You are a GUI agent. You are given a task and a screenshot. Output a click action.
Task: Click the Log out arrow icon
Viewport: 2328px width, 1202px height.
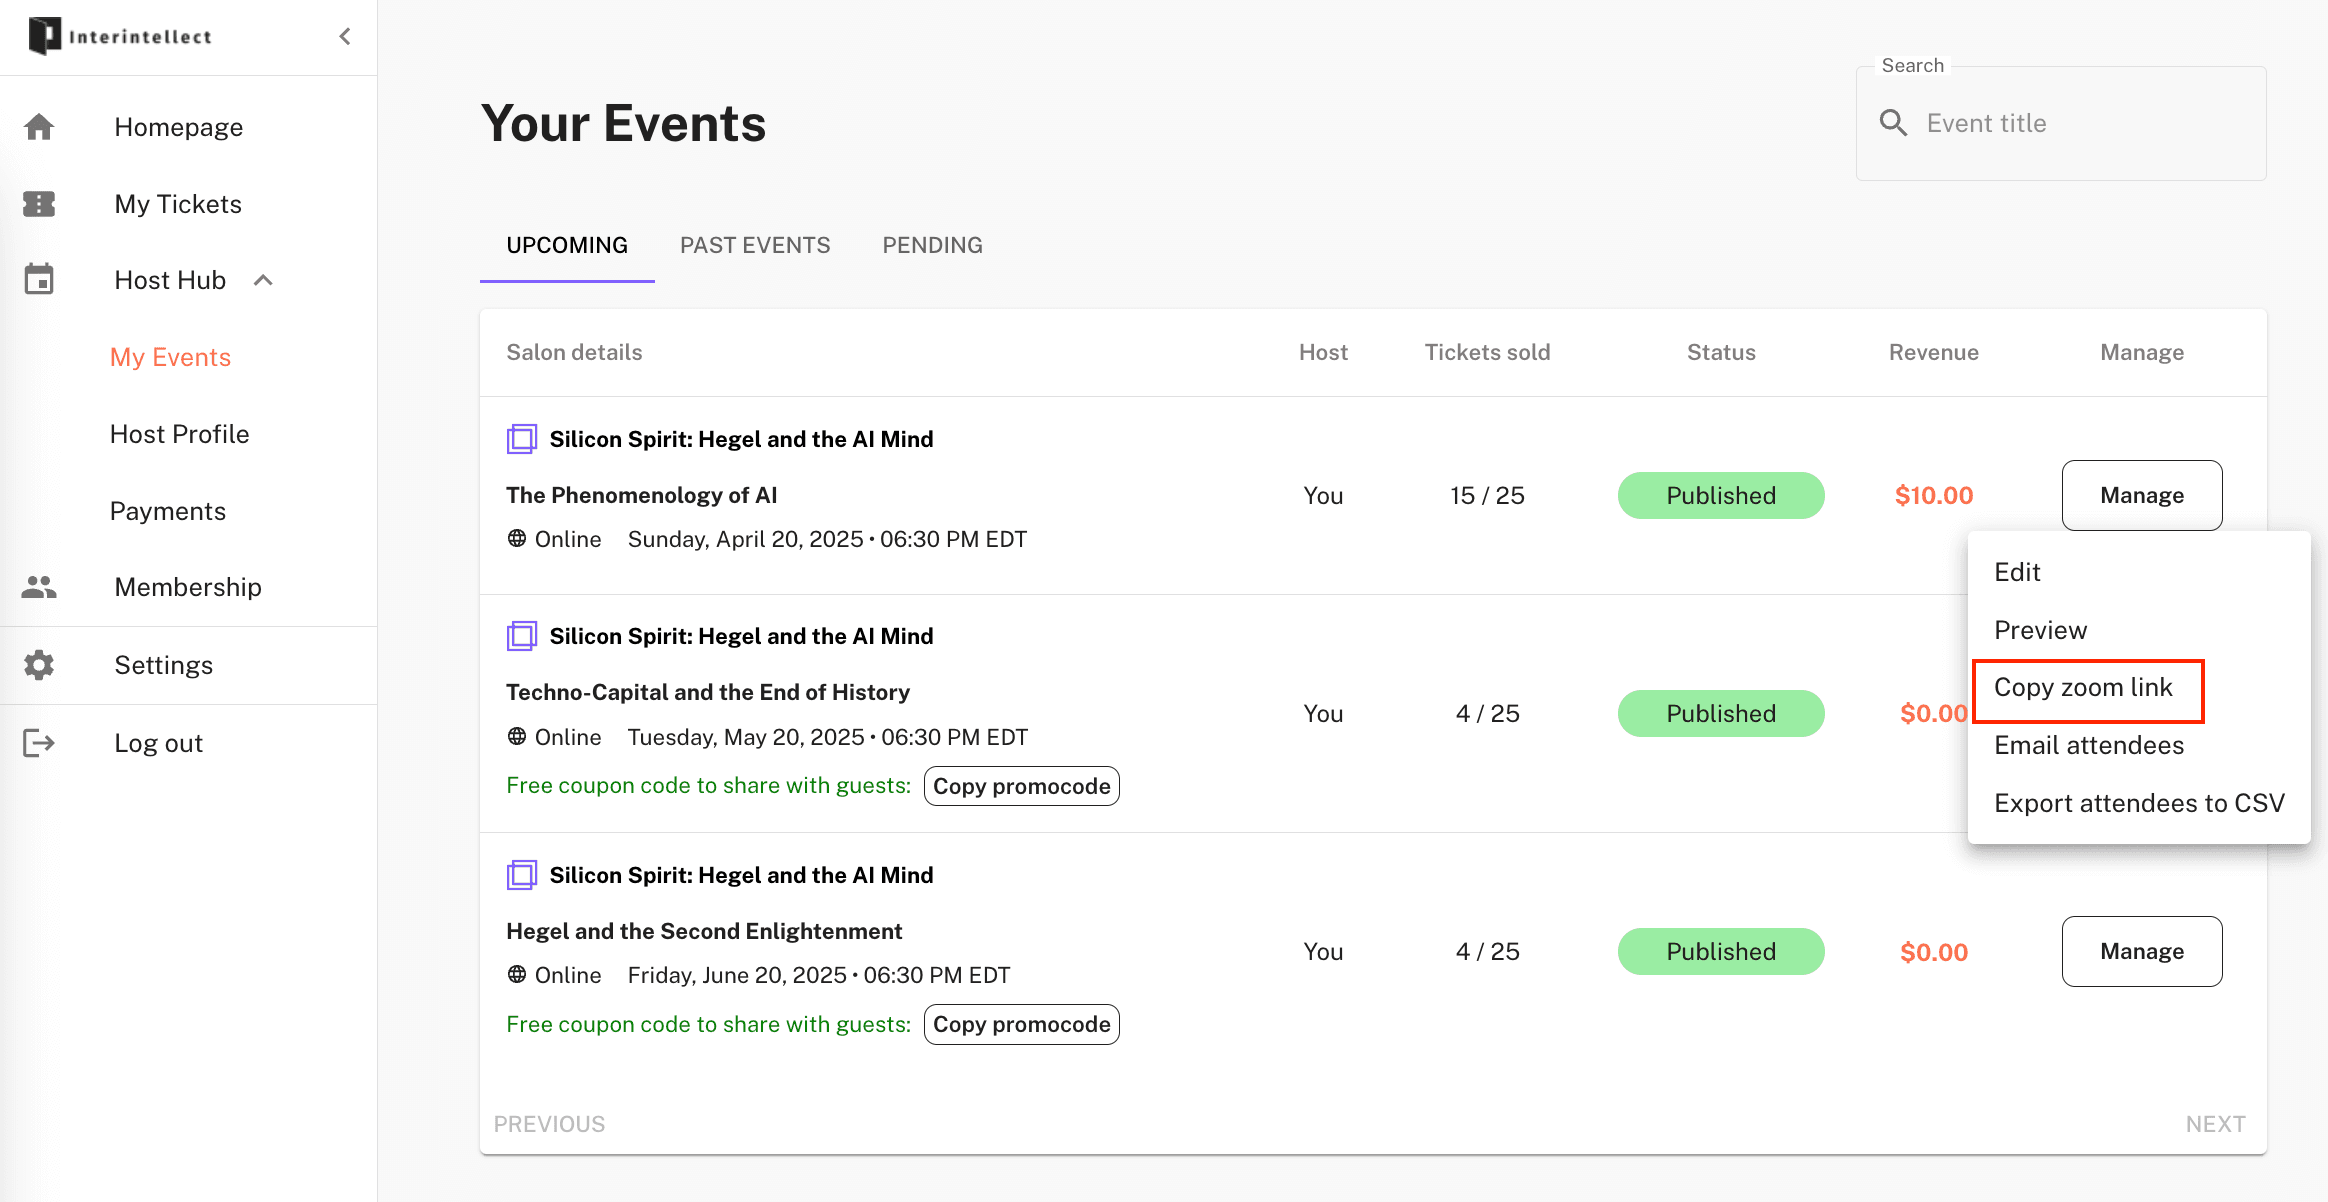click(39, 743)
